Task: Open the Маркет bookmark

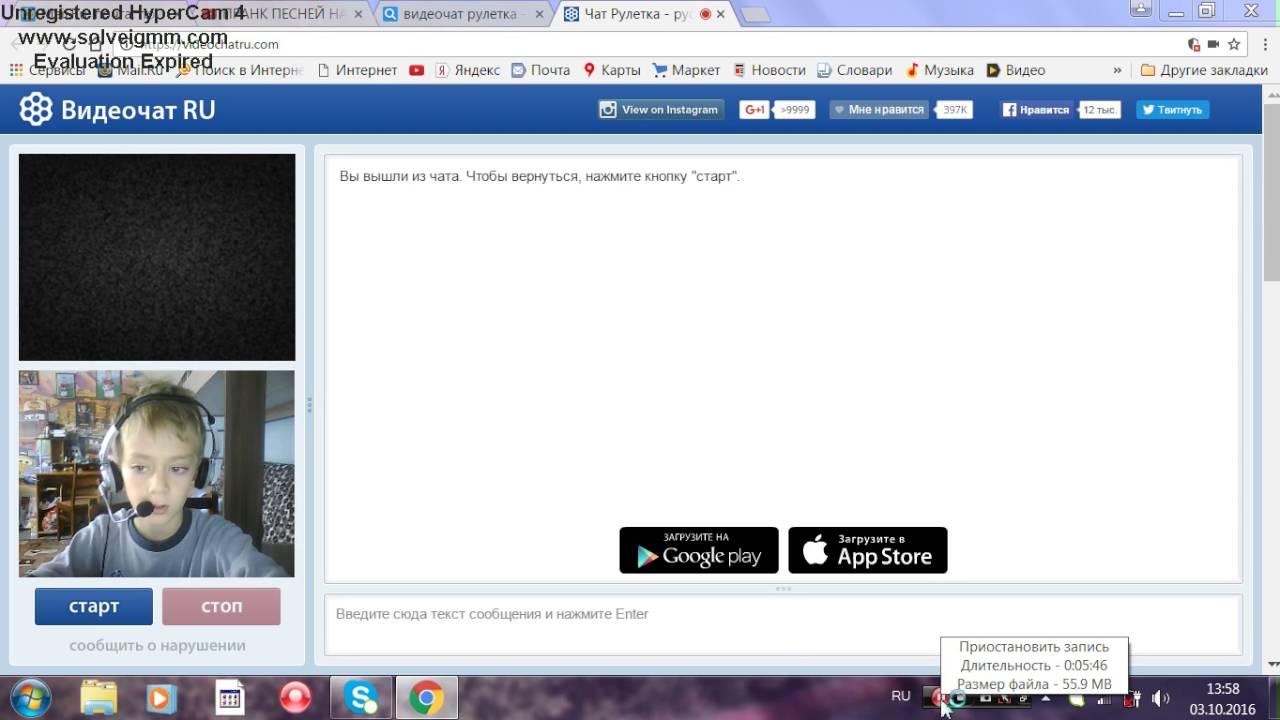Action: (x=686, y=70)
